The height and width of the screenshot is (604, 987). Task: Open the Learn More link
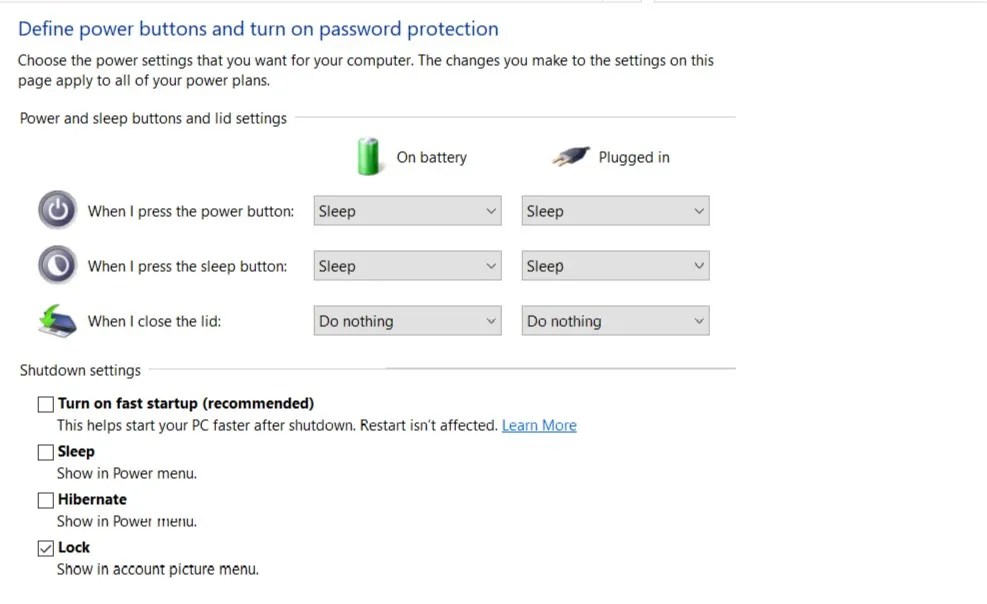tap(539, 425)
